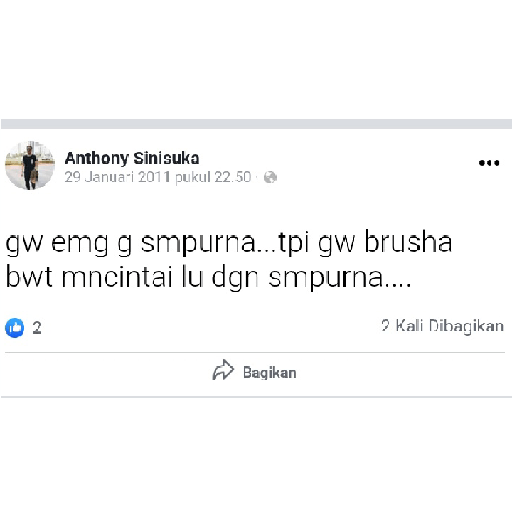
Task: Click the second line starting 'bwt mncintai lu'
Action: pyautogui.click(x=209, y=277)
